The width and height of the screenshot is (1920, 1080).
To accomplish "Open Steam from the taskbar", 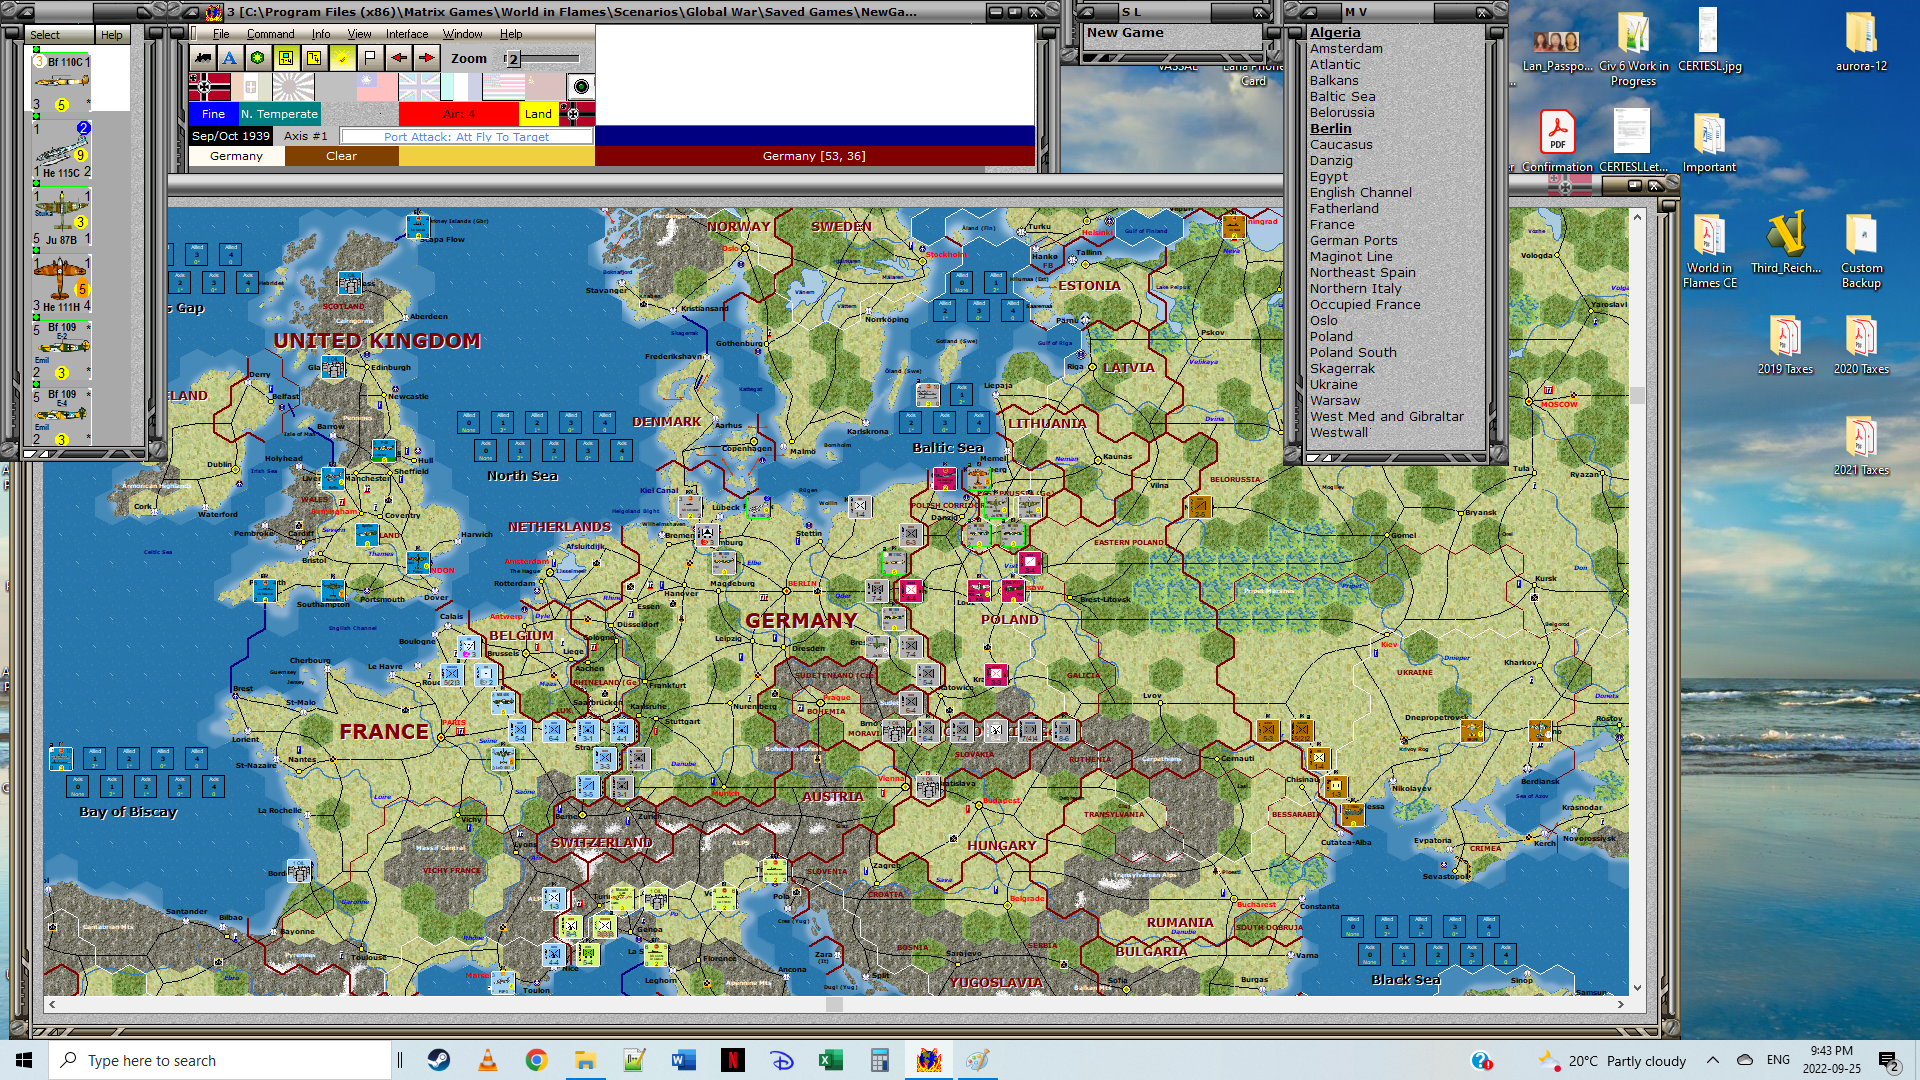I will [439, 1060].
